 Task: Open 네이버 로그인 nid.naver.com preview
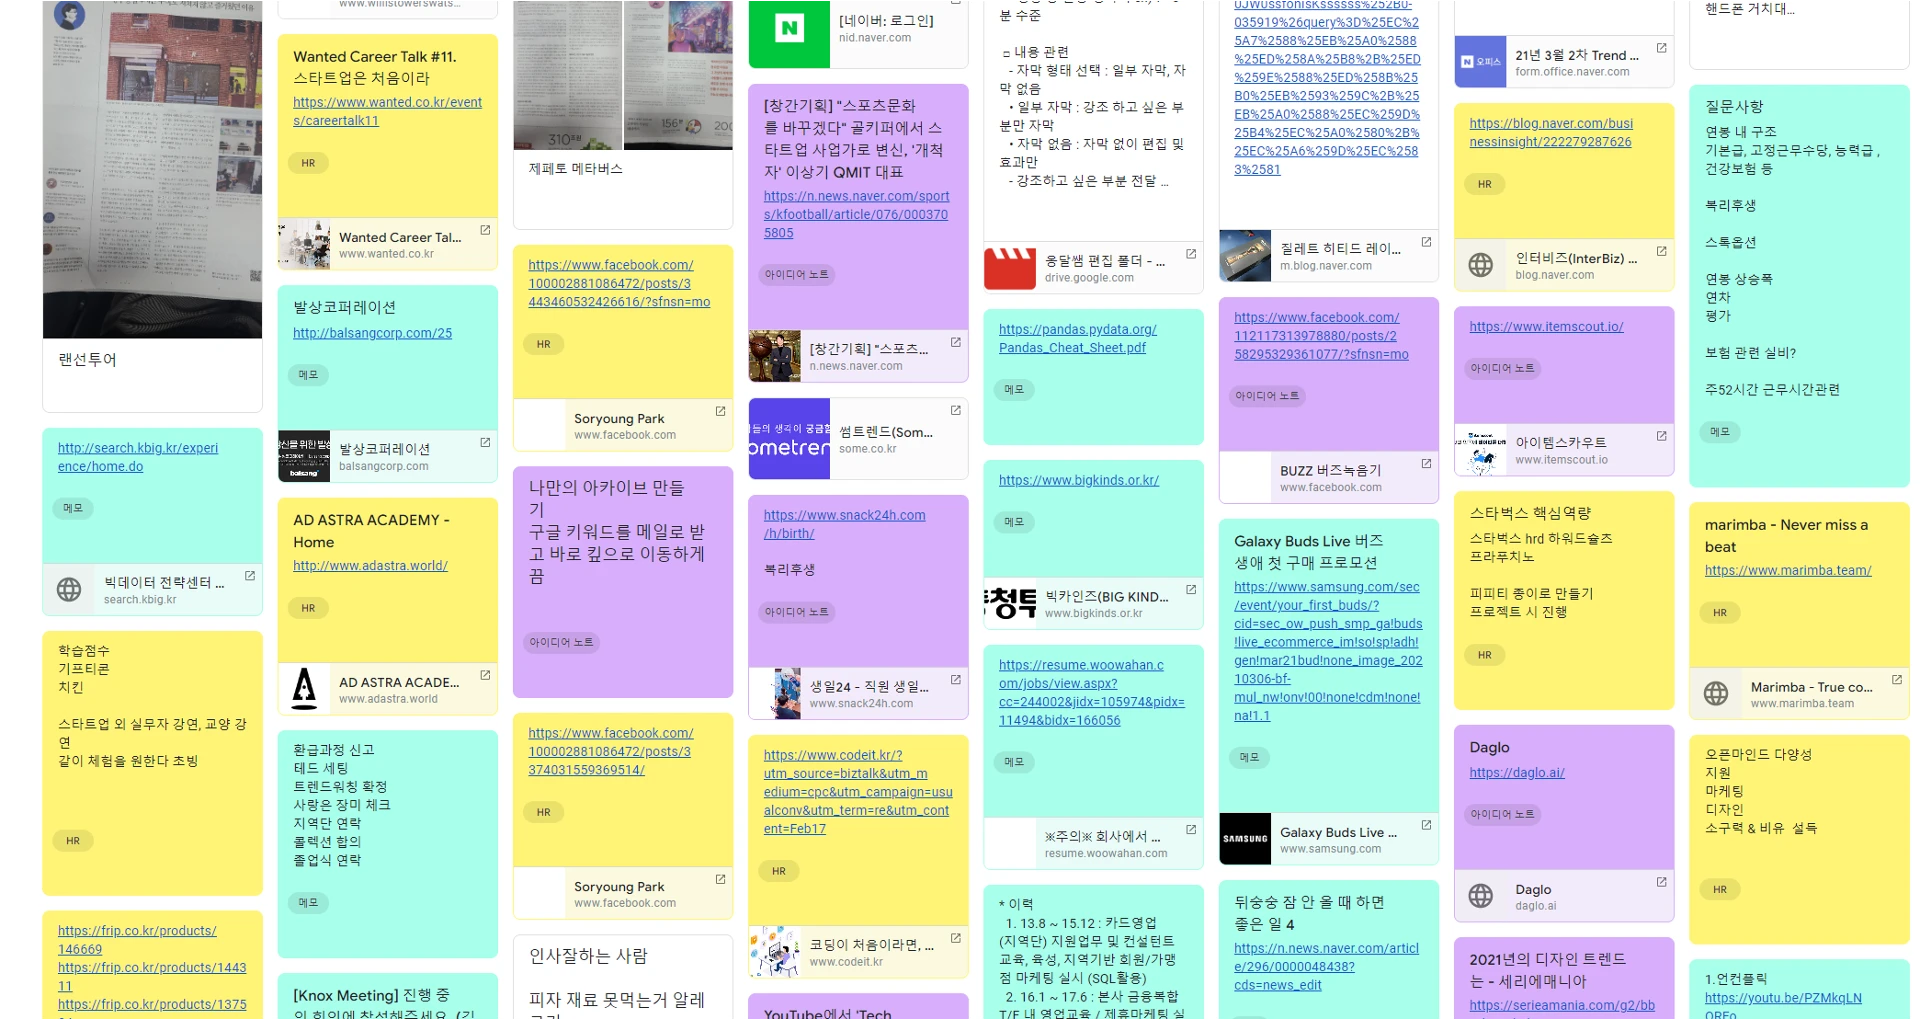858,34
